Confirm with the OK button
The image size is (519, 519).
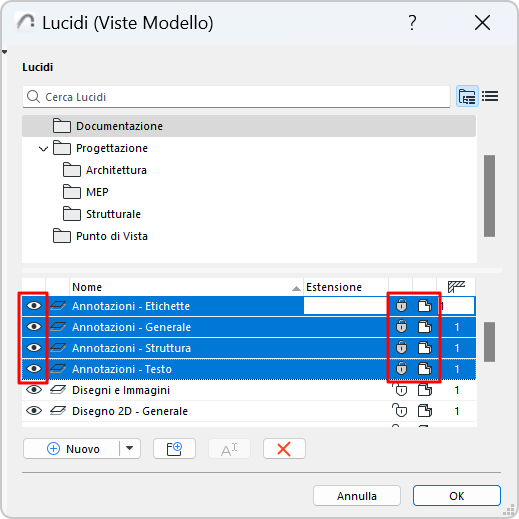(x=457, y=496)
